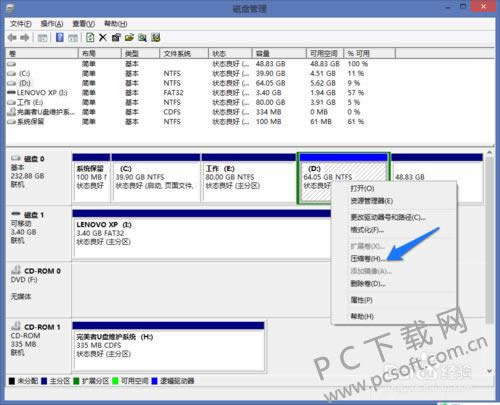Click the properties icon in toolbar
This screenshot has height=405, width=500.
tap(116, 37)
